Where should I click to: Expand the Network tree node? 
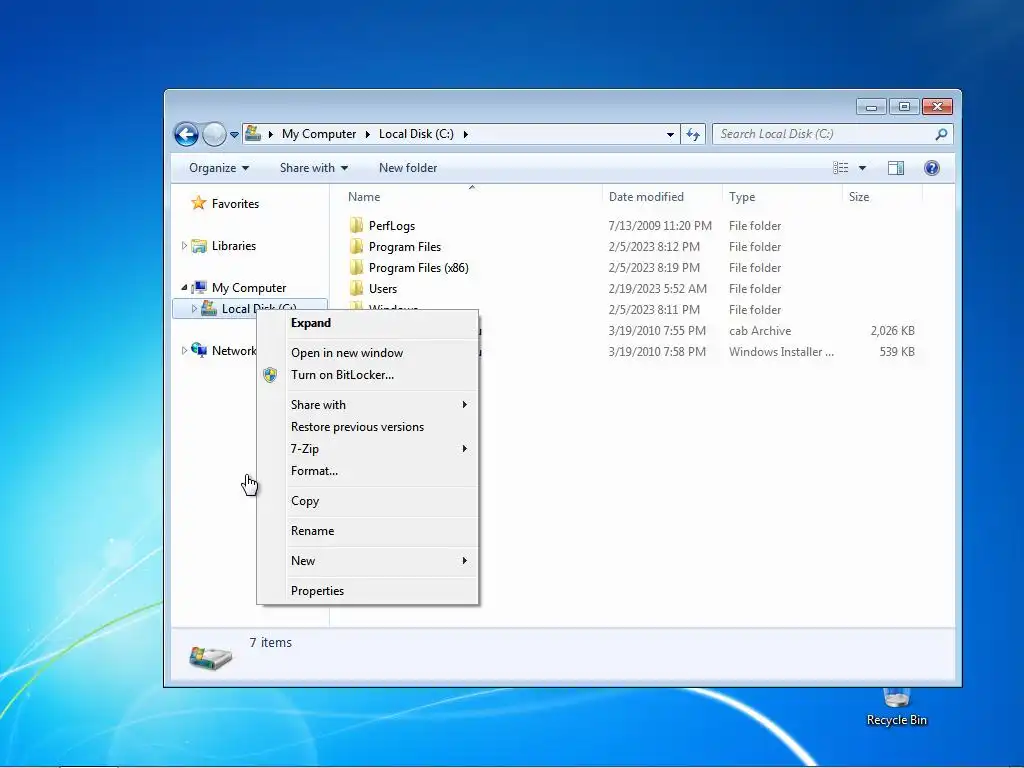pyautogui.click(x=184, y=351)
